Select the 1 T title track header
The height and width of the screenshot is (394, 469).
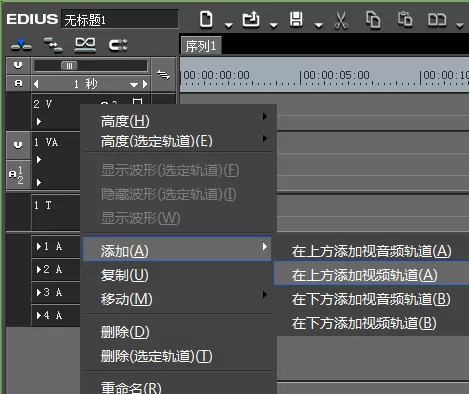click(56, 212)
